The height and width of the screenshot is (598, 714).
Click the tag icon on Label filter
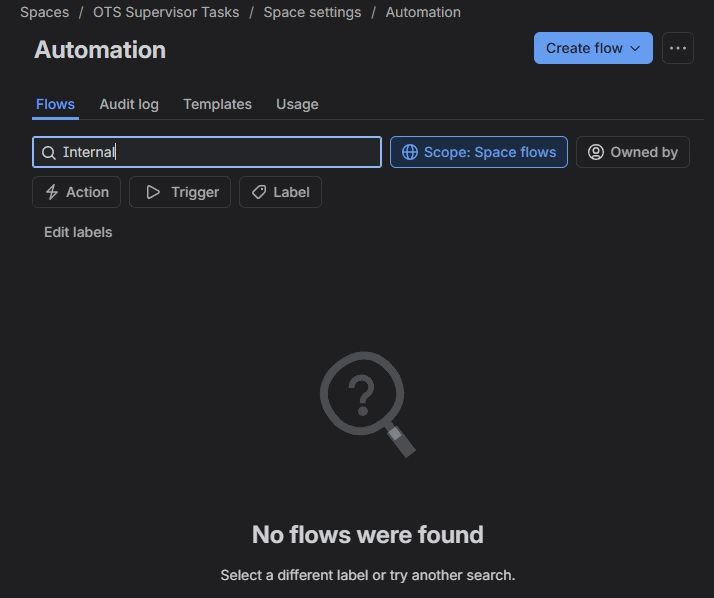coord(259,192)
